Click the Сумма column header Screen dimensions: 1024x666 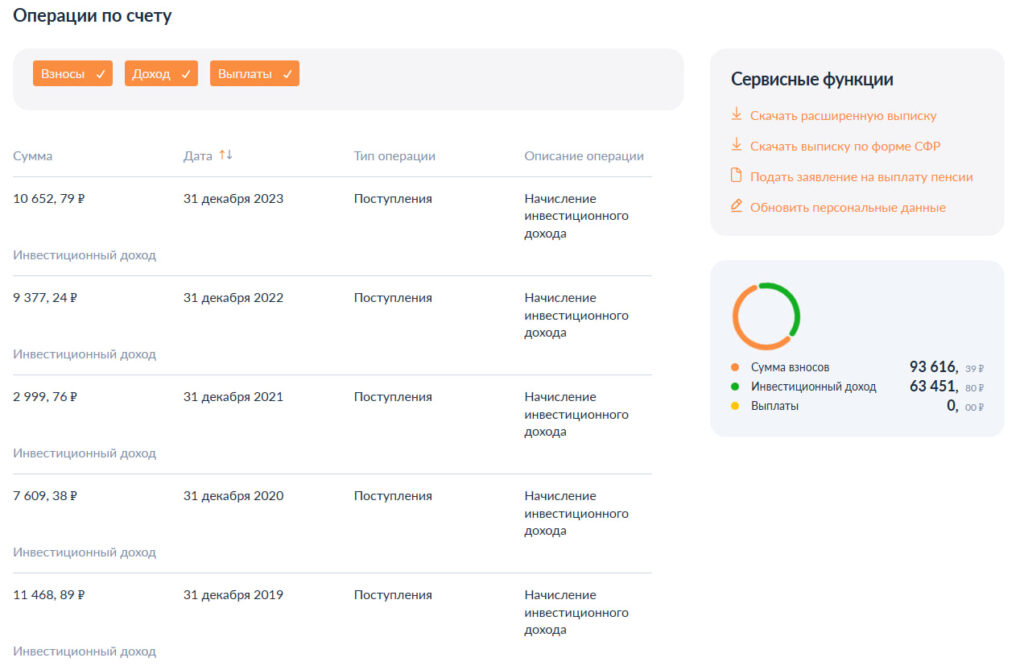coord(33,156)
